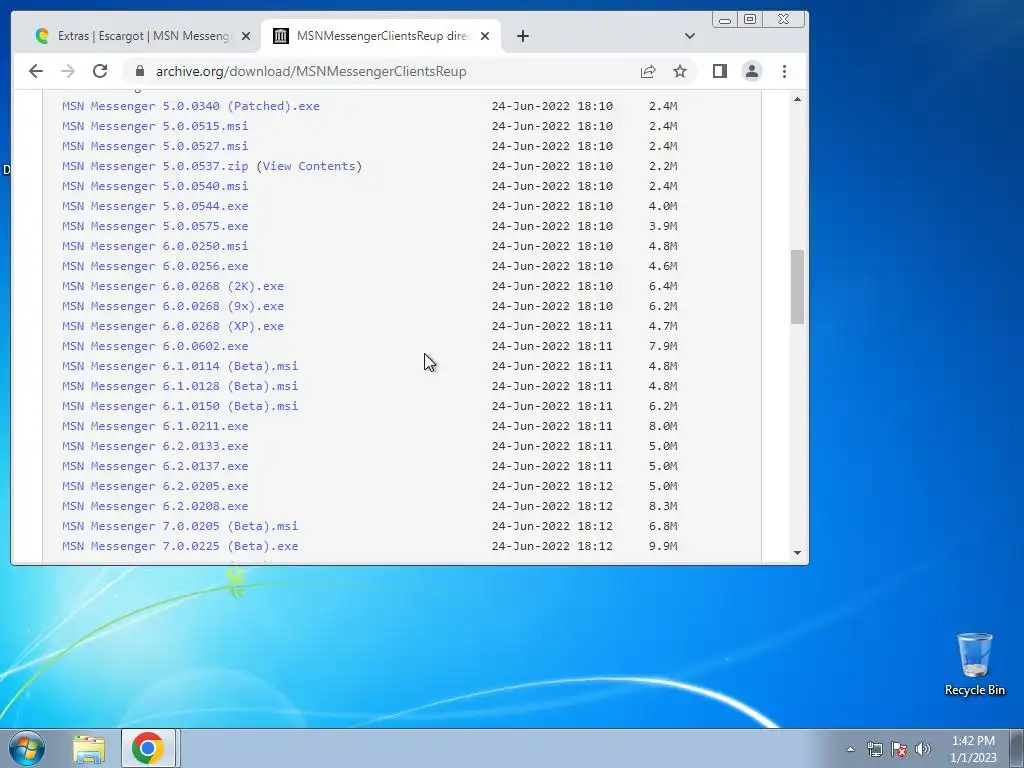
Task: Download MSN Messenger 5.0.0544.exe
Action: click(x=155, y=206)
